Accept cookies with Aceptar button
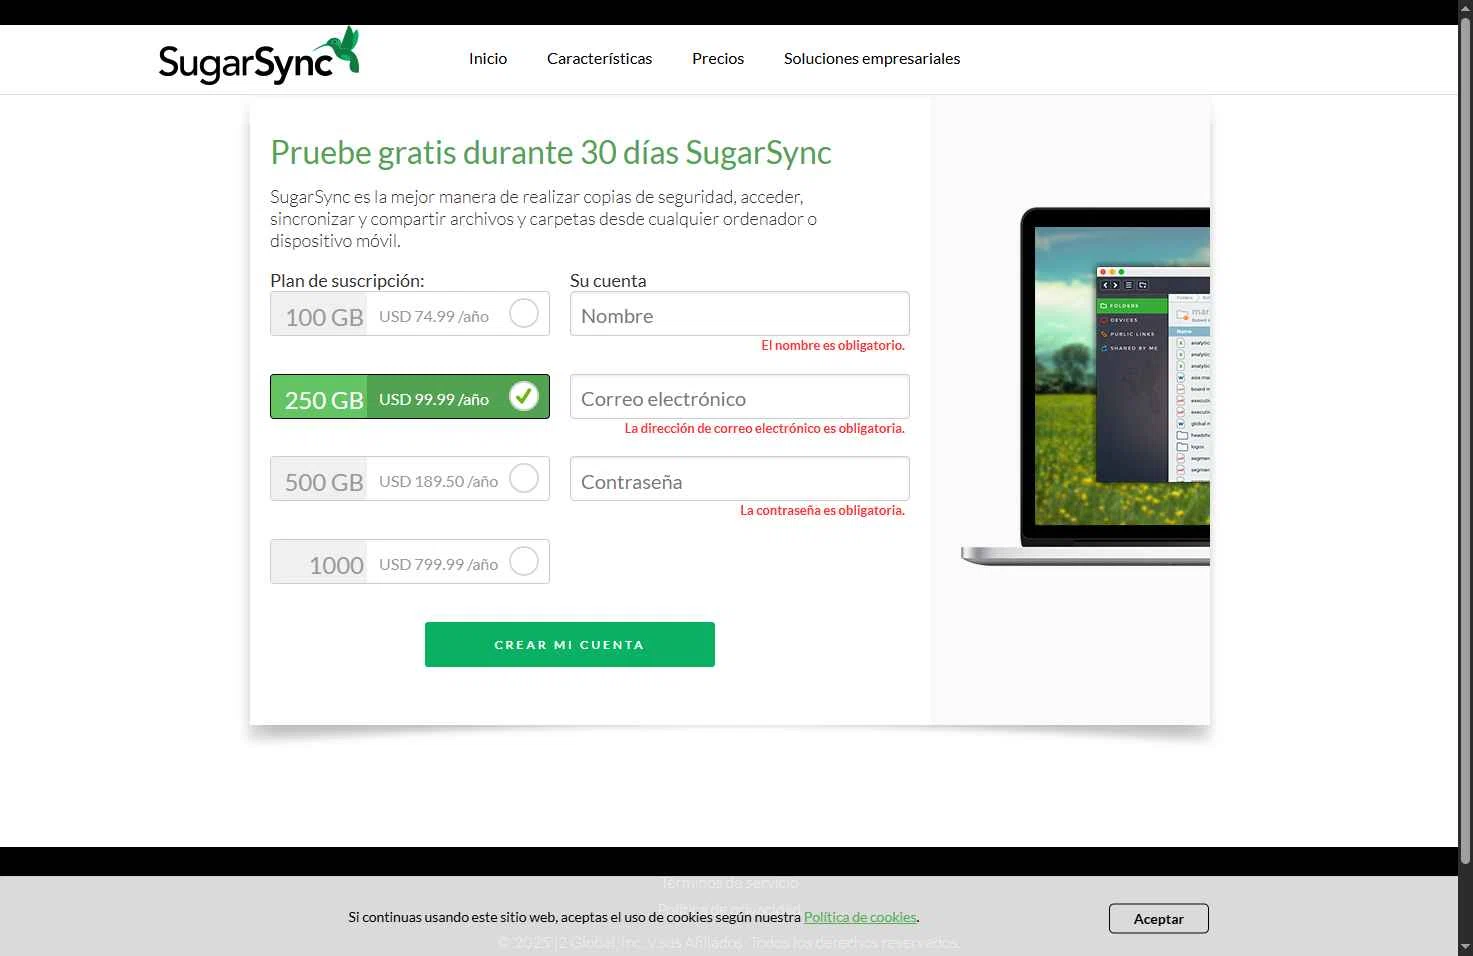1473x956 pixels. (1159, 919)
